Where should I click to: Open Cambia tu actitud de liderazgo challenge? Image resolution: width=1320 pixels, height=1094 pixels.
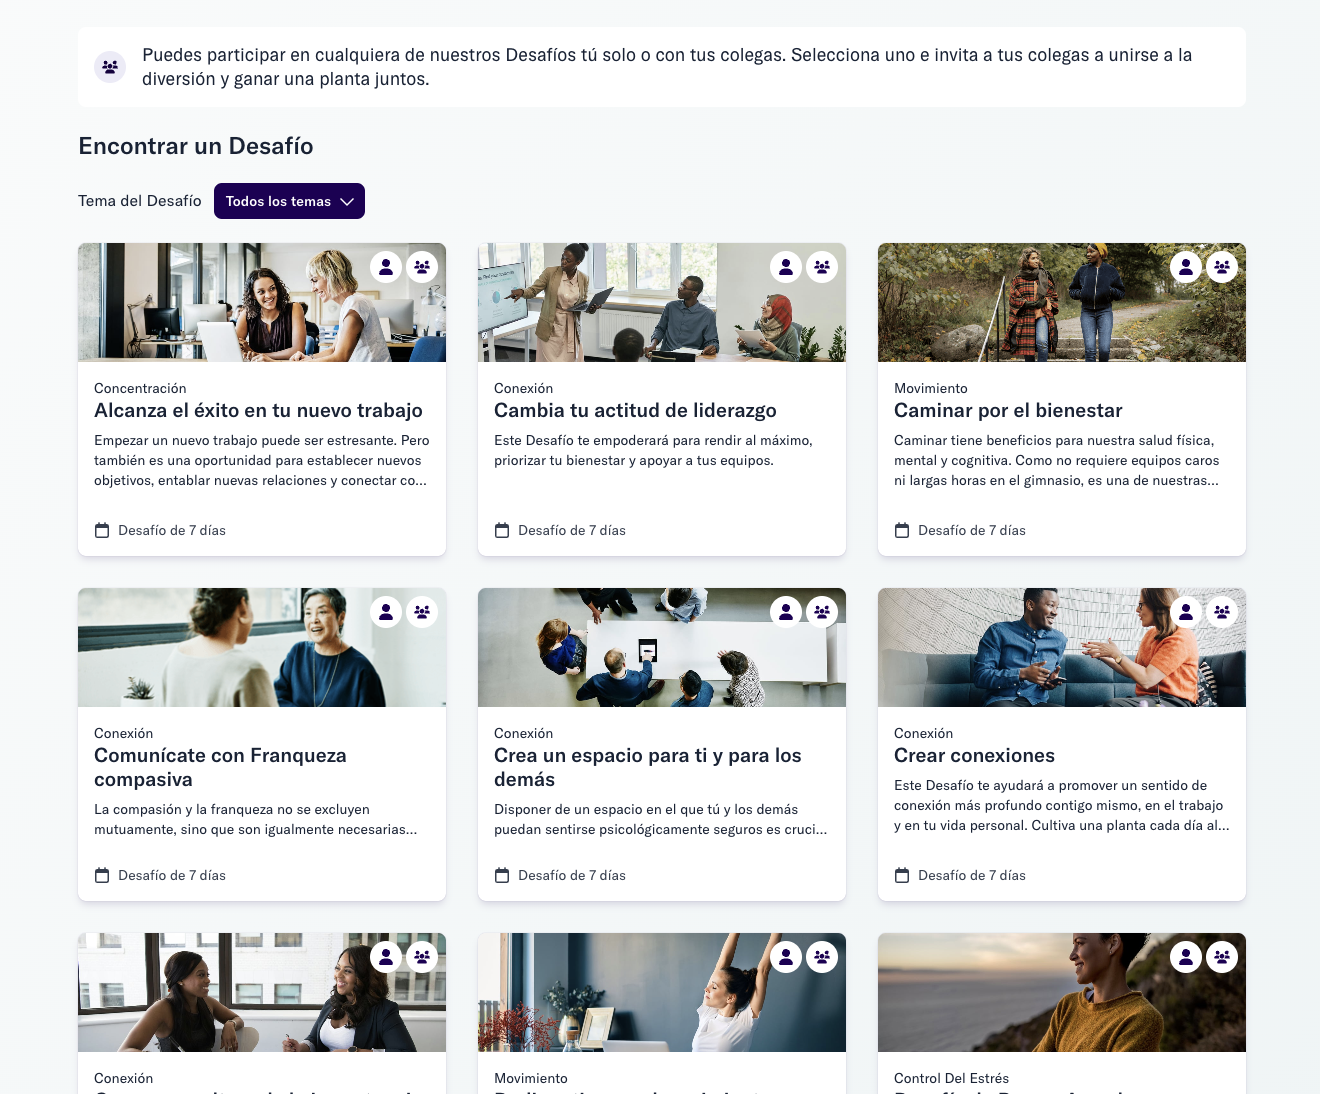[x=635, y=410]
